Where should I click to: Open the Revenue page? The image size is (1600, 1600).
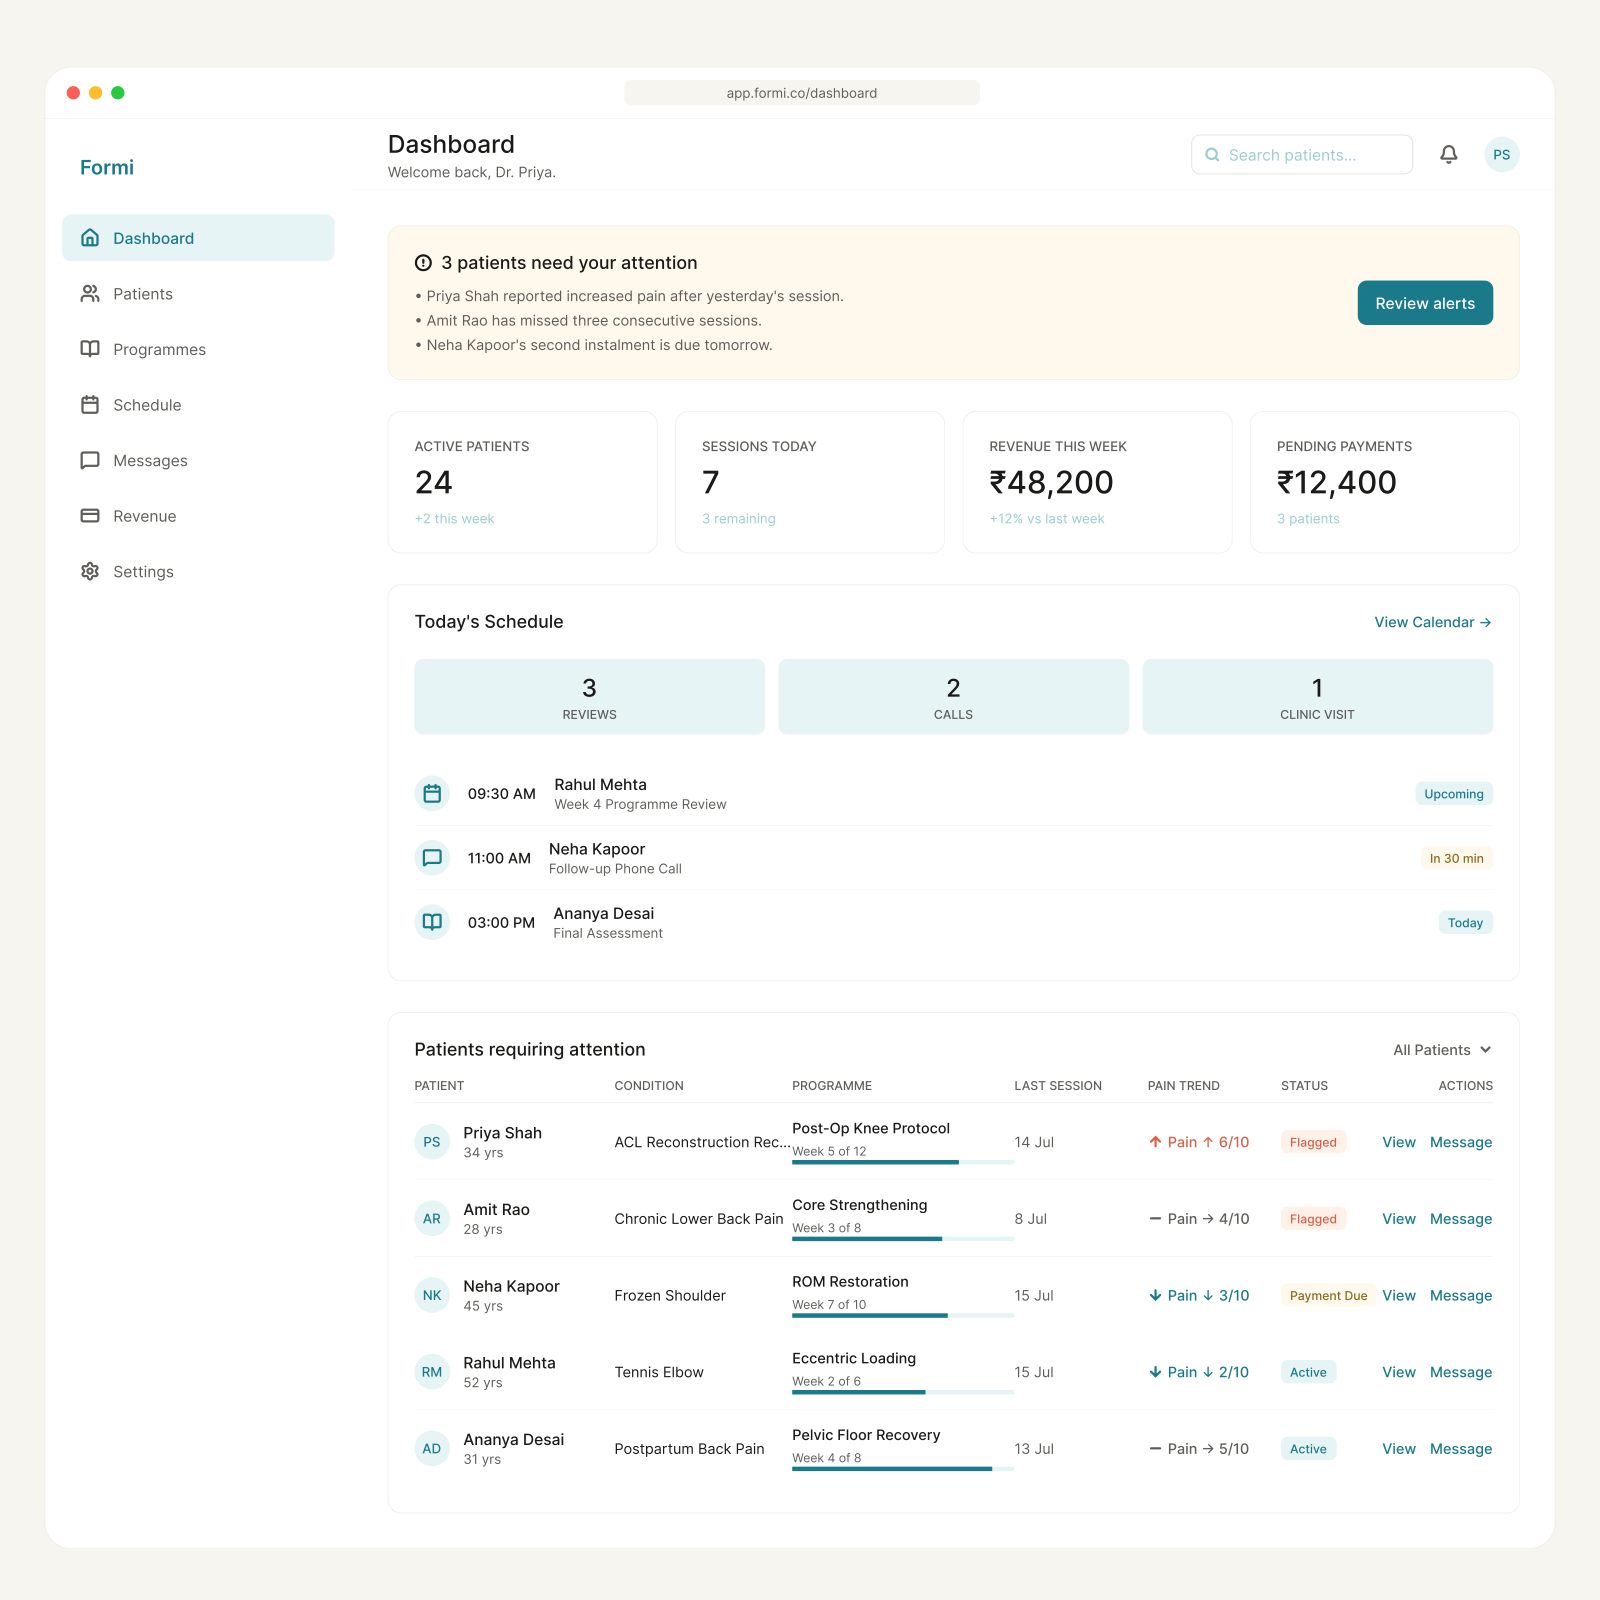coord(198,516)
